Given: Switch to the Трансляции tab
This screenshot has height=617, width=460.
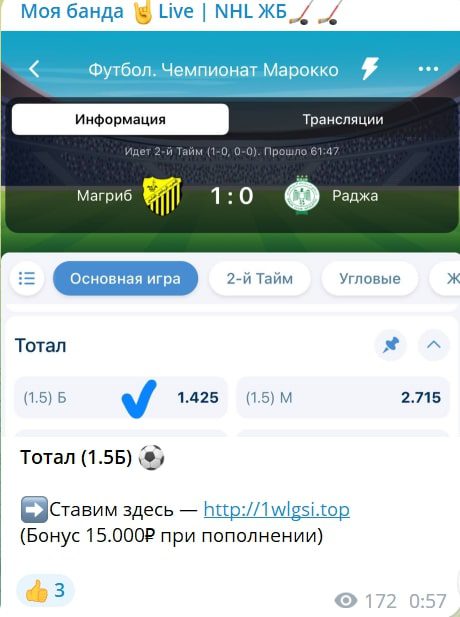Looking at the screenshot, I should [x=343, y=119].
